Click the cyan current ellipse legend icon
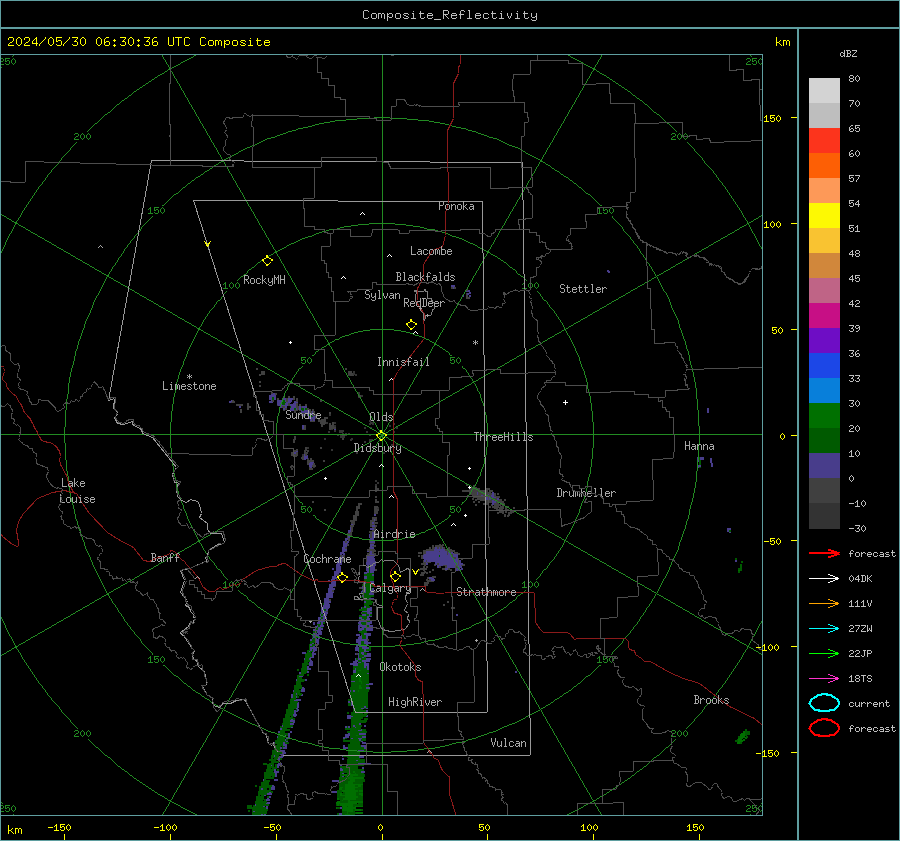Screen dimensions: 900x841 point(824,703)
